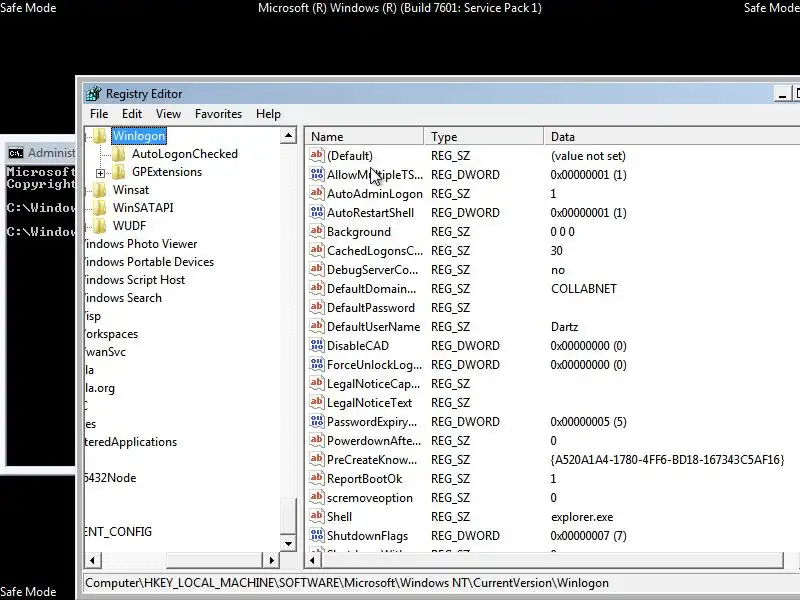
Task: Click the icon beside DefaultDomain... value
Action: click(x=316, y=288)
